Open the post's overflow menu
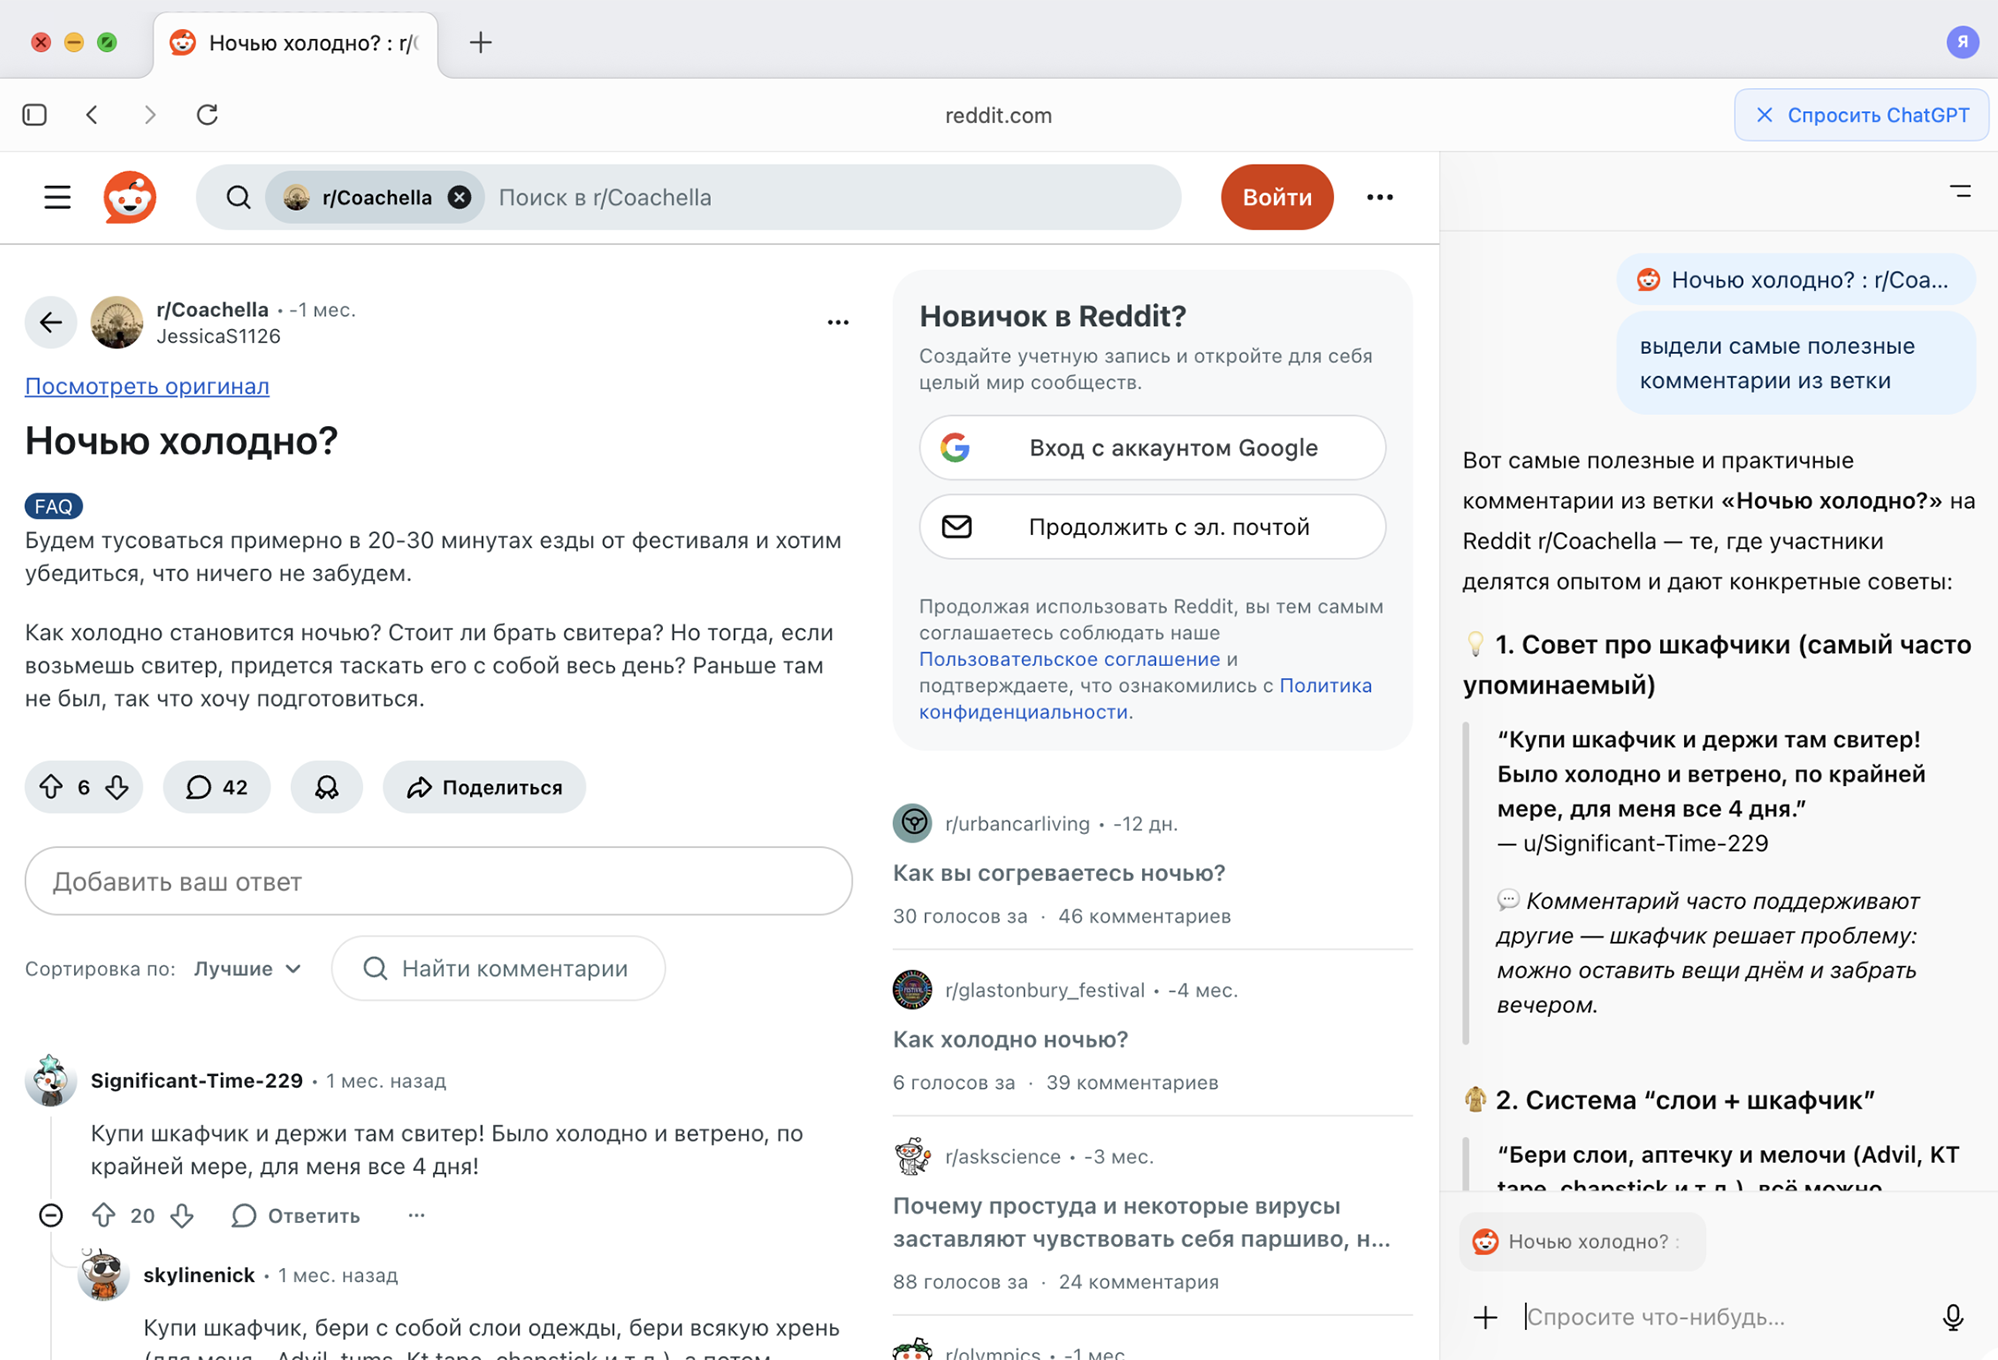The image size is (1998, 1360). [839, 321]
